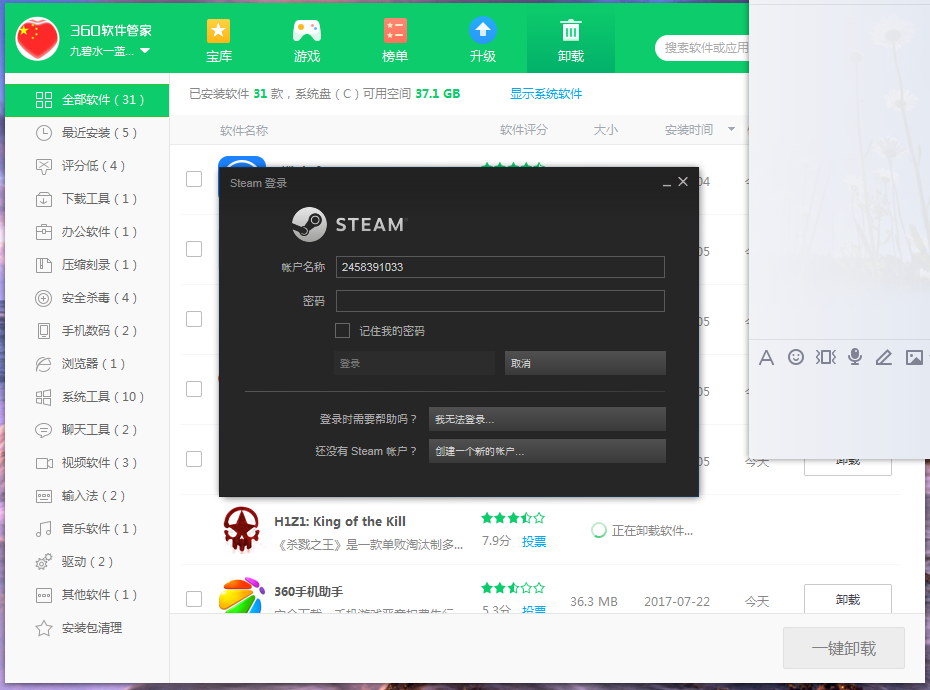
Task: Click the shake window icon in chat
Action: (x=826, y=357)
